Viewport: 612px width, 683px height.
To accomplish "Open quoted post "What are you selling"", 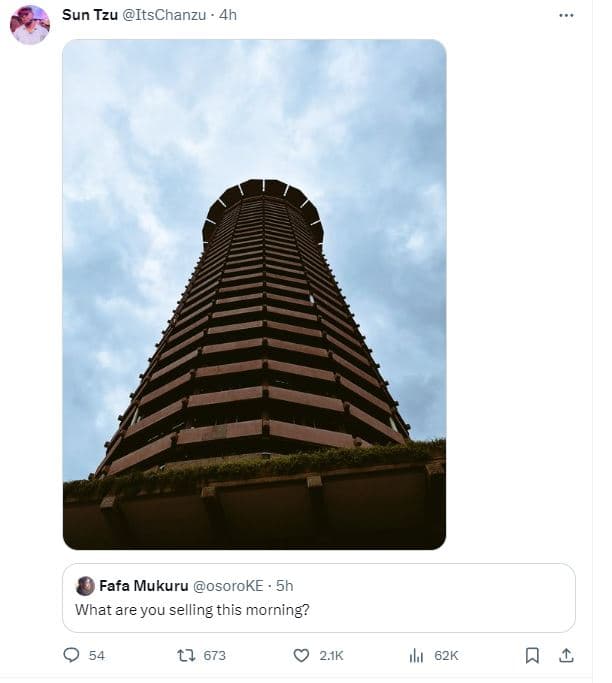I will [x=193, y=608].
